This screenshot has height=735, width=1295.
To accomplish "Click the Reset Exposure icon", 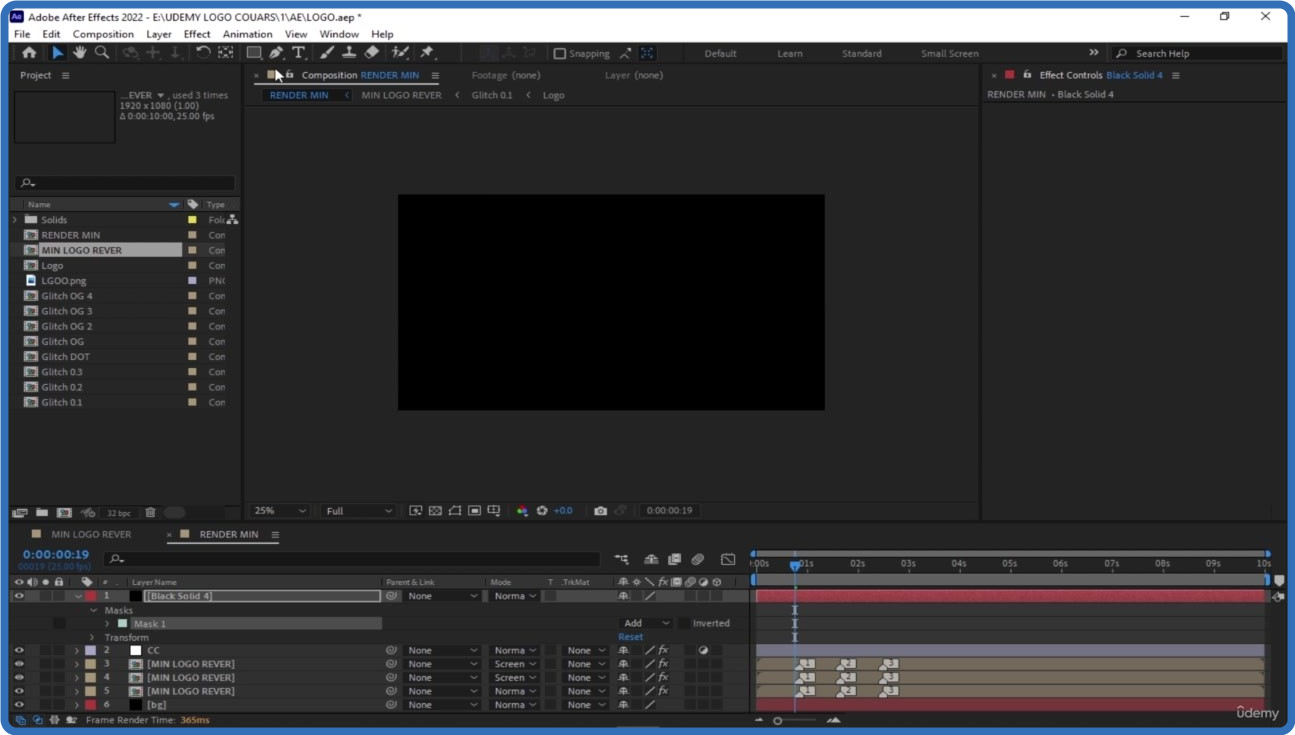I will 542,511.
